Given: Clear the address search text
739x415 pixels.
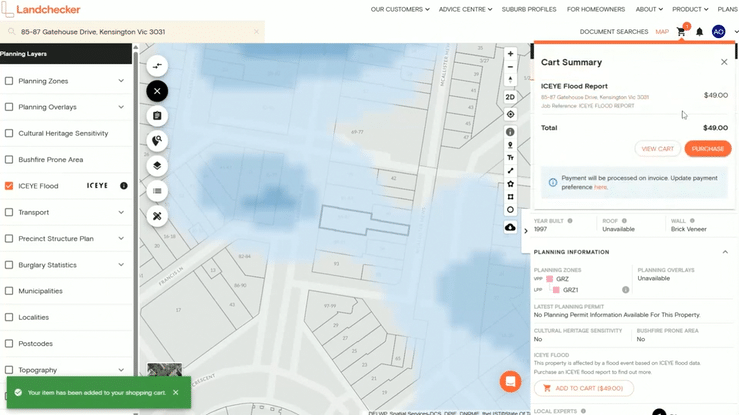Looking at the screenshot, I should pyautogui.click(x=256, y=32).
